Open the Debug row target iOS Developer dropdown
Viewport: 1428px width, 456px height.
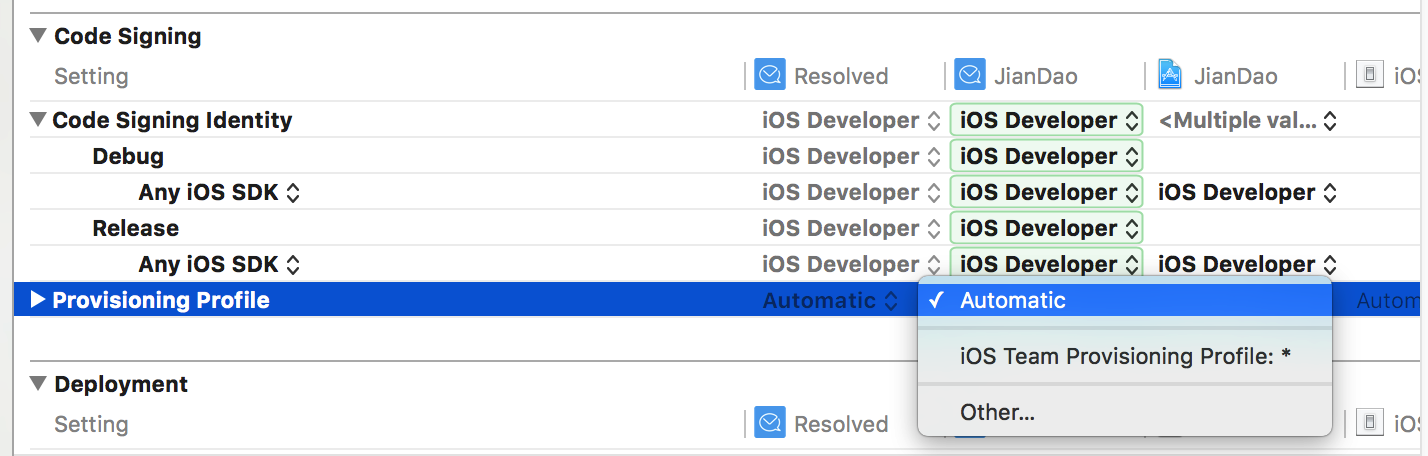coord(1046,157)
